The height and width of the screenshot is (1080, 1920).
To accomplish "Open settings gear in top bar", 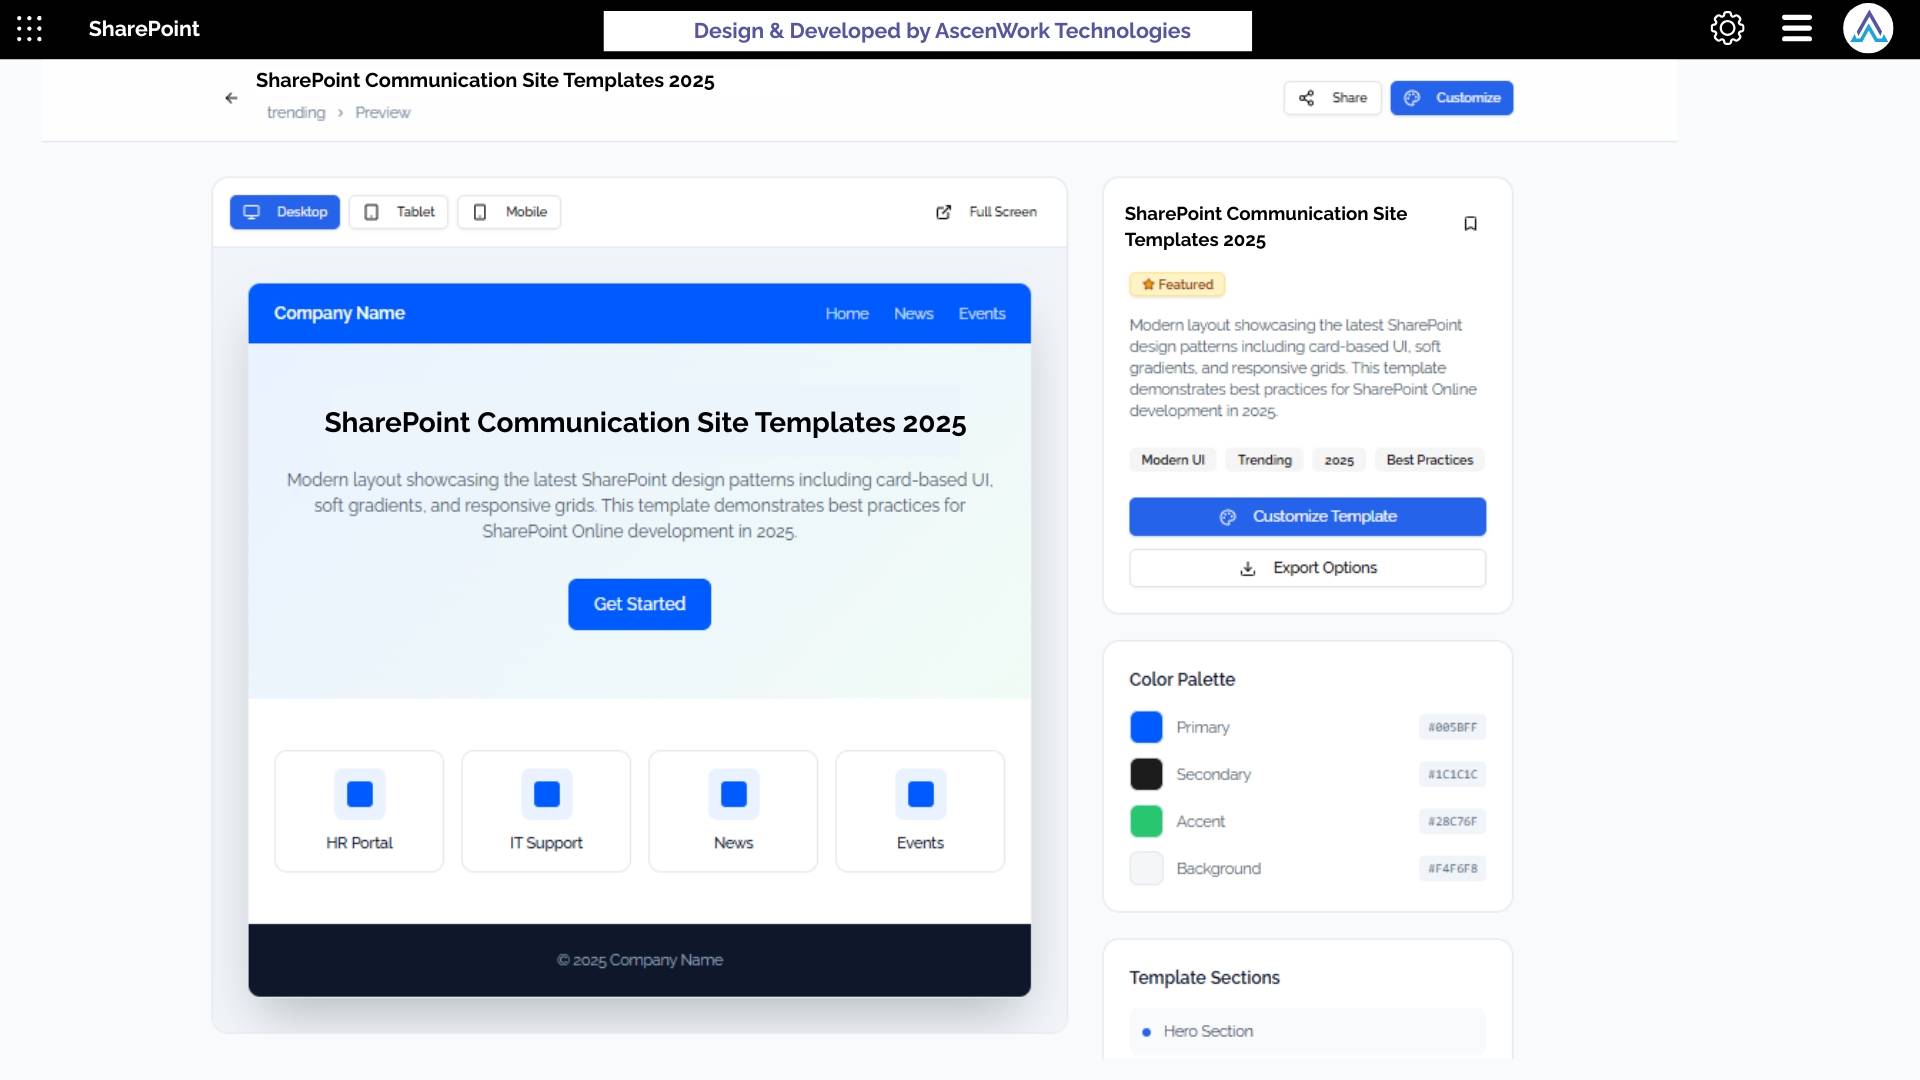I will coord(1727,29).
